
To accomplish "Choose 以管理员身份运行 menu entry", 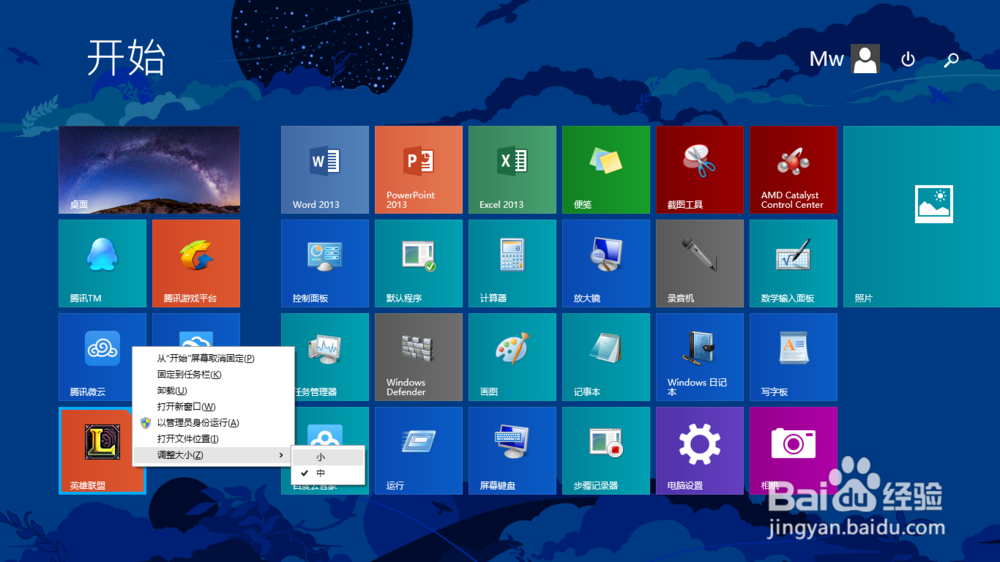I will point(213,422).
